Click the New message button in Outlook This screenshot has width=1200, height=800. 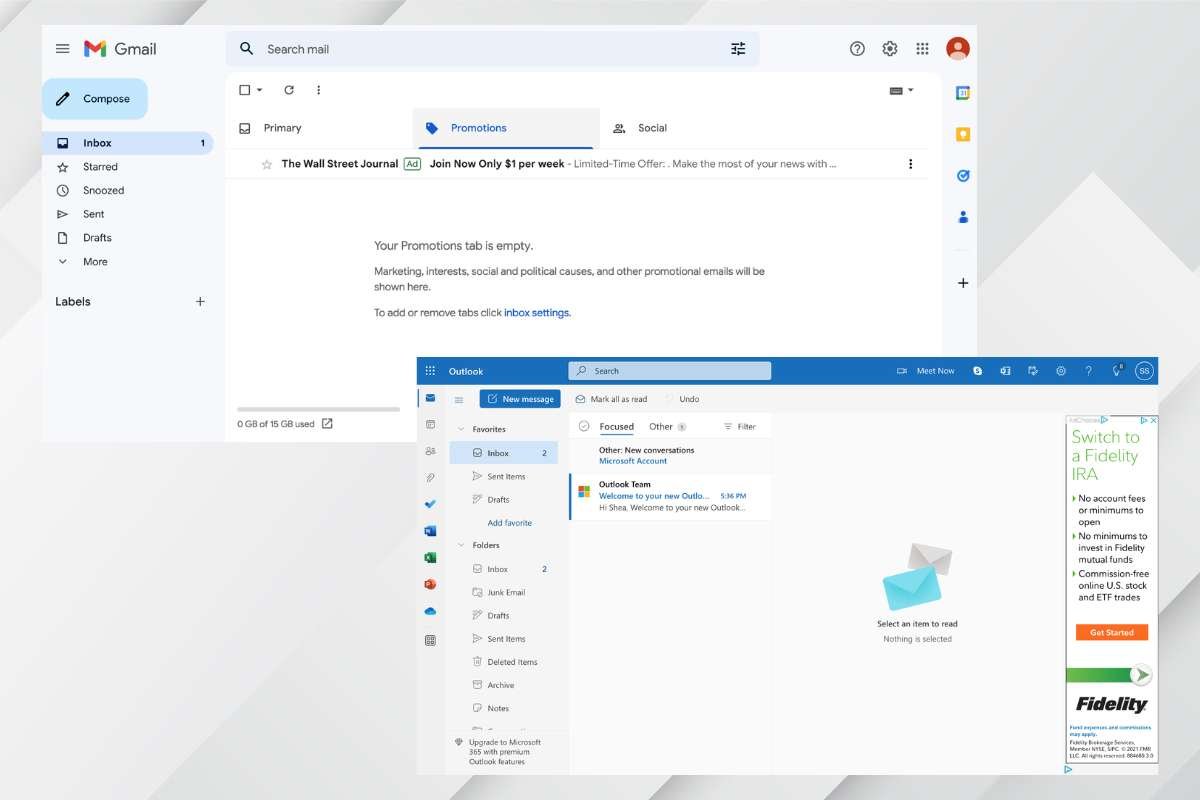(x=519, y=398)
